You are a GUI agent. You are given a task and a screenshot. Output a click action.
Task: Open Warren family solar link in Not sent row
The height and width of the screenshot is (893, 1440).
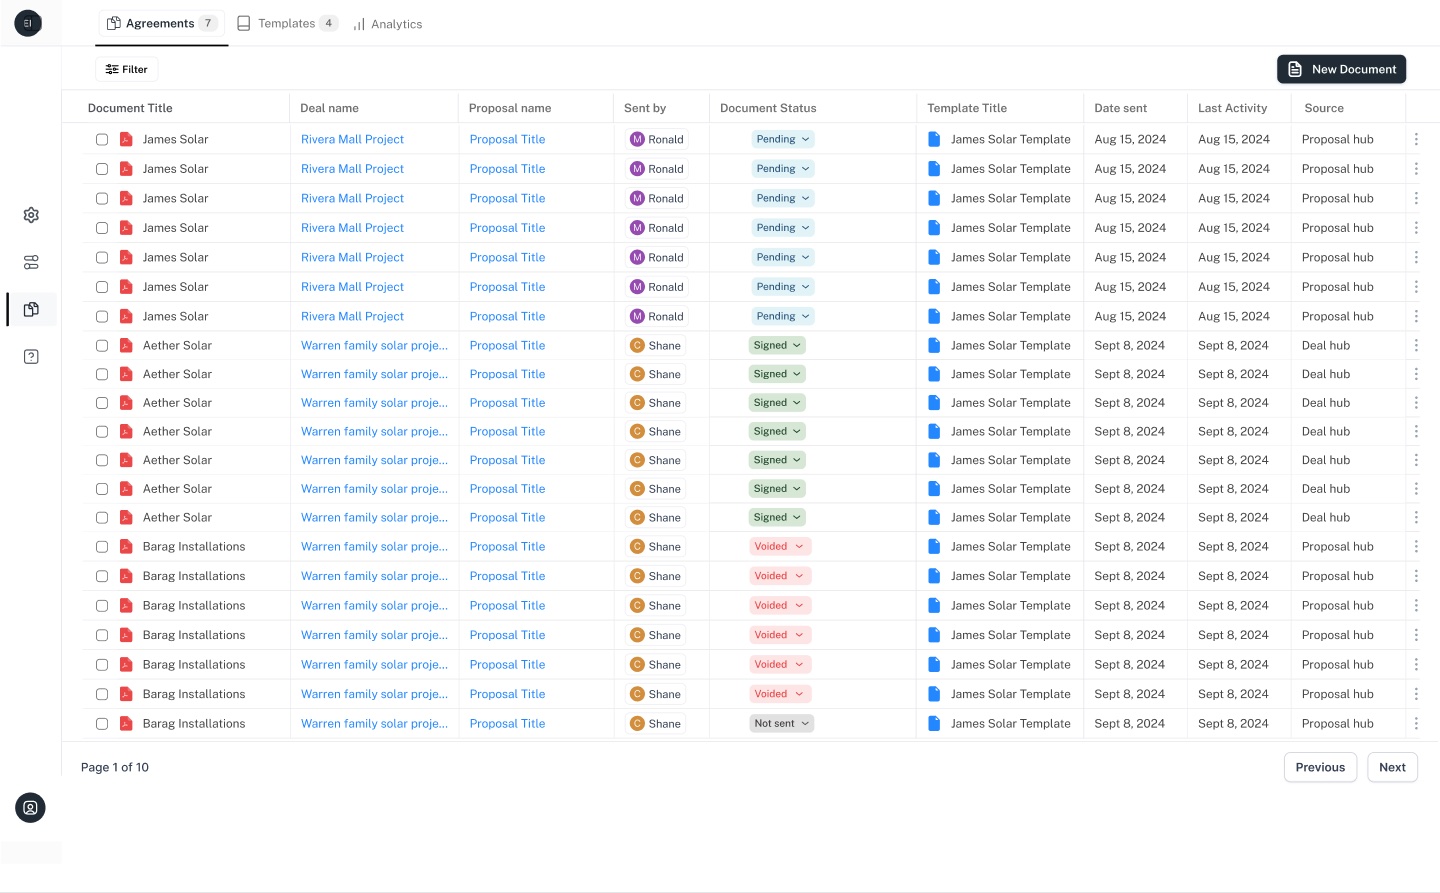pyautogui.click(x=374, y=723)
